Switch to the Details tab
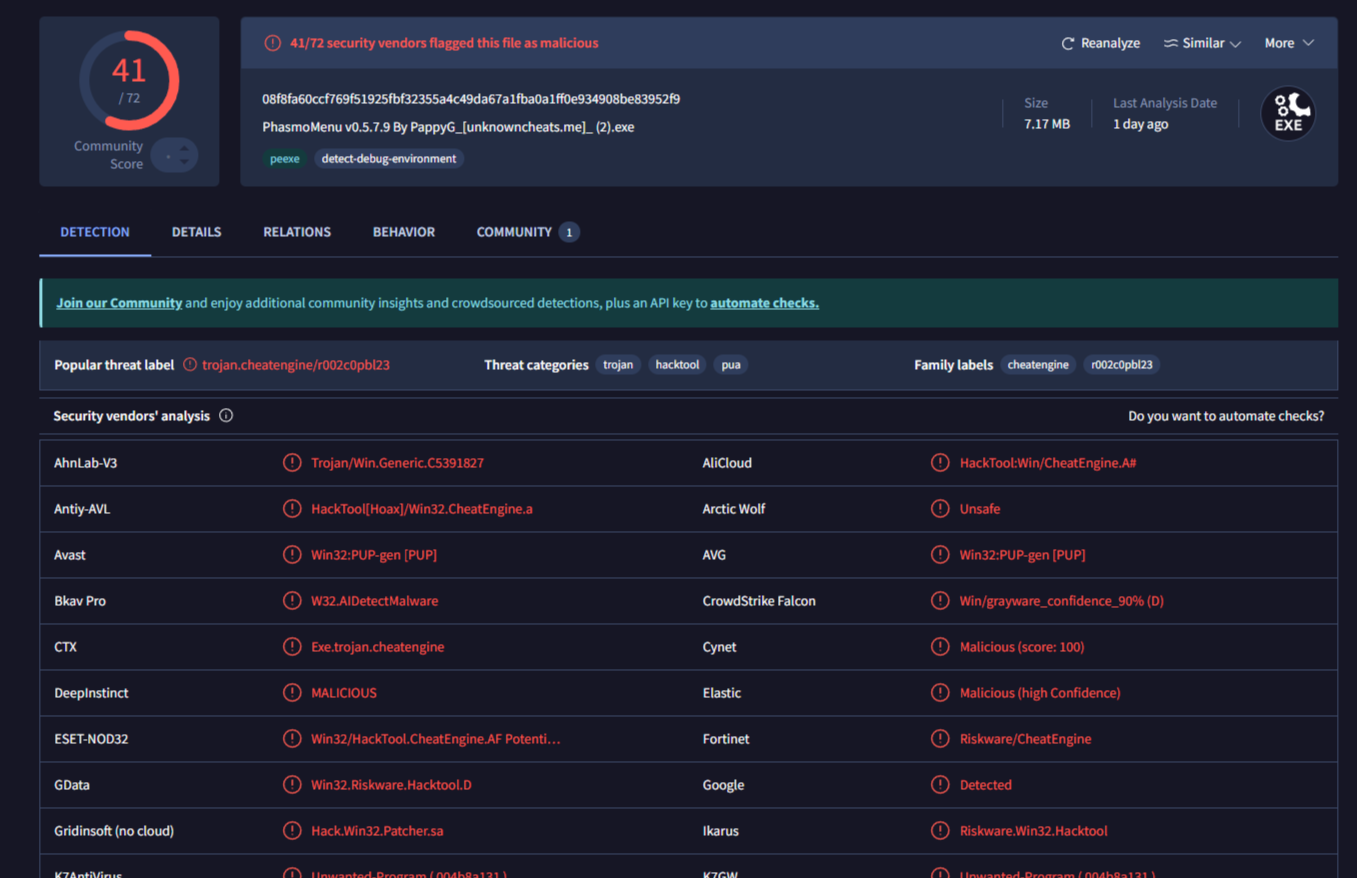 196,232
